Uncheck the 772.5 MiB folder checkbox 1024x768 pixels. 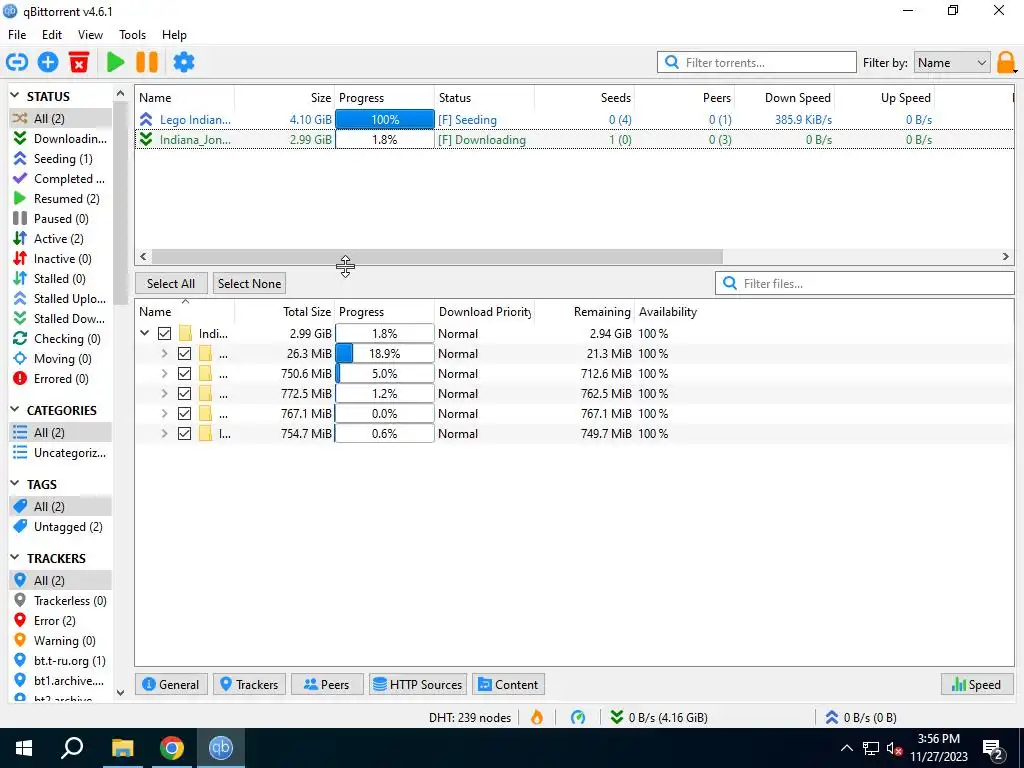[x=185, y=394]
